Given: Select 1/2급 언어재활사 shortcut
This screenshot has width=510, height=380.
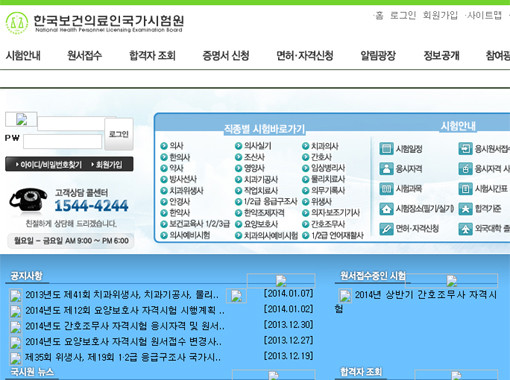Looking at the screenshot, I should tap(337, 235).
